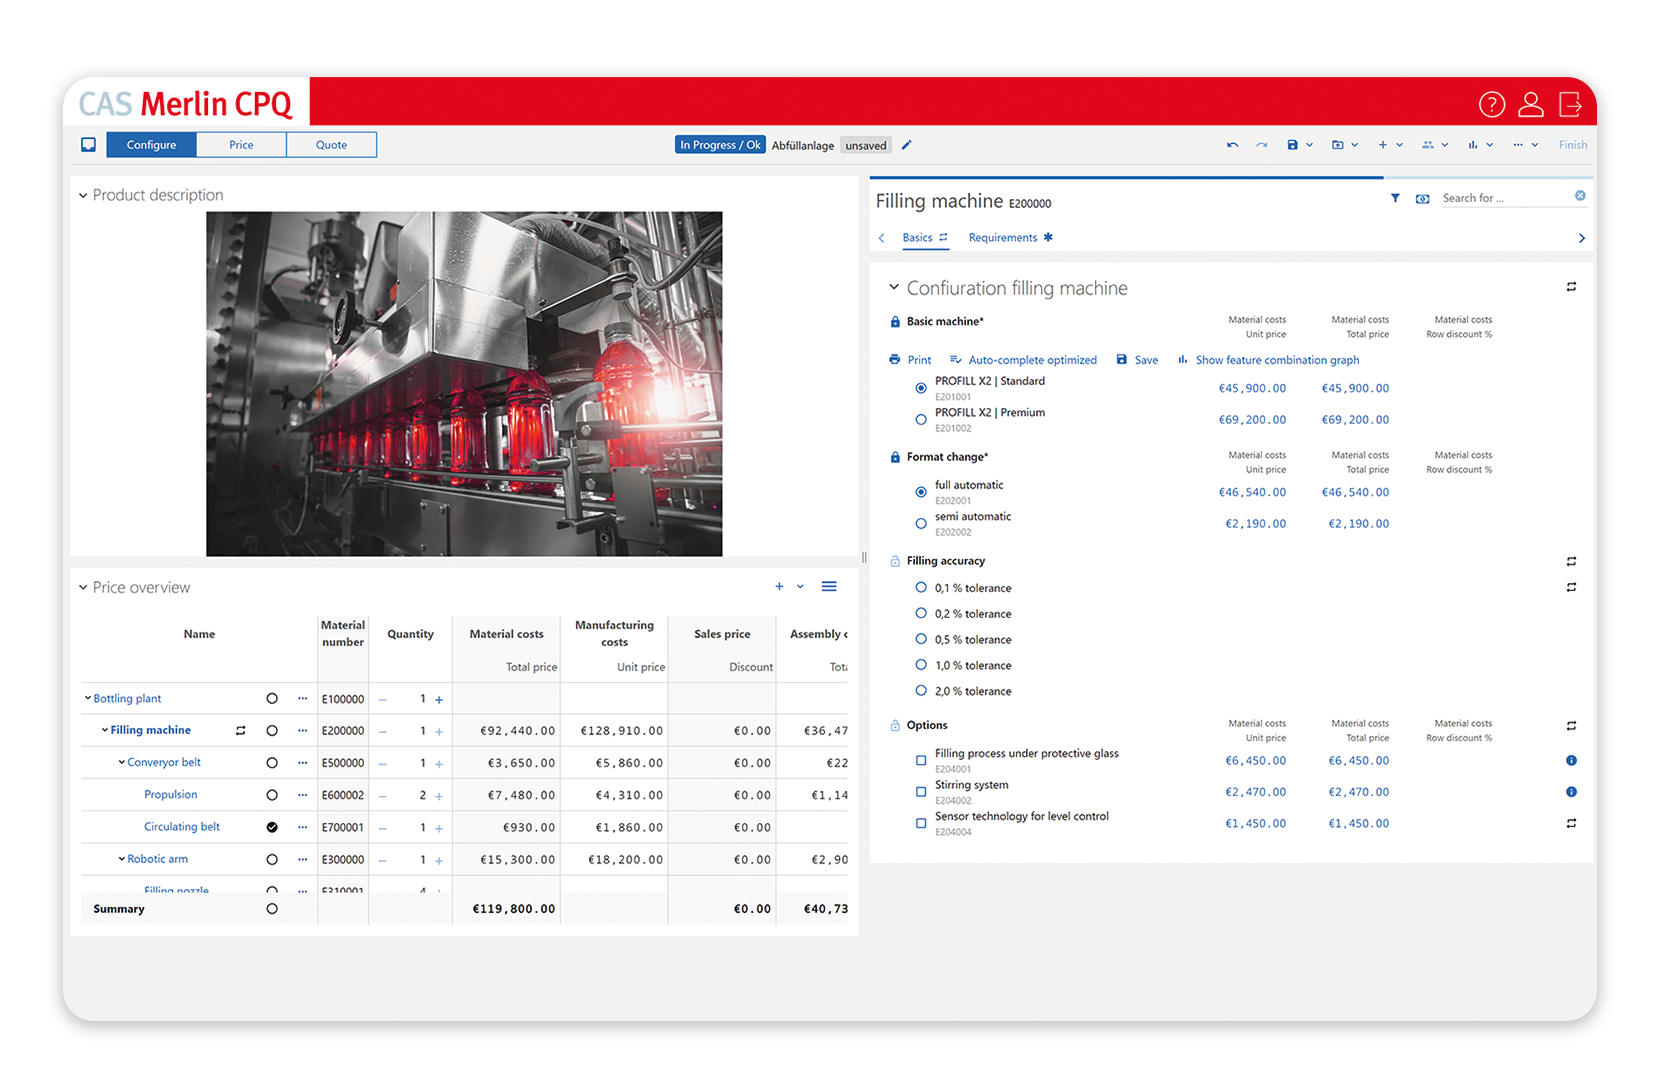Click the save icon in the top toolbar
The height and width of the screenshot is (1090, 1659).
[x=1294, y=144]
